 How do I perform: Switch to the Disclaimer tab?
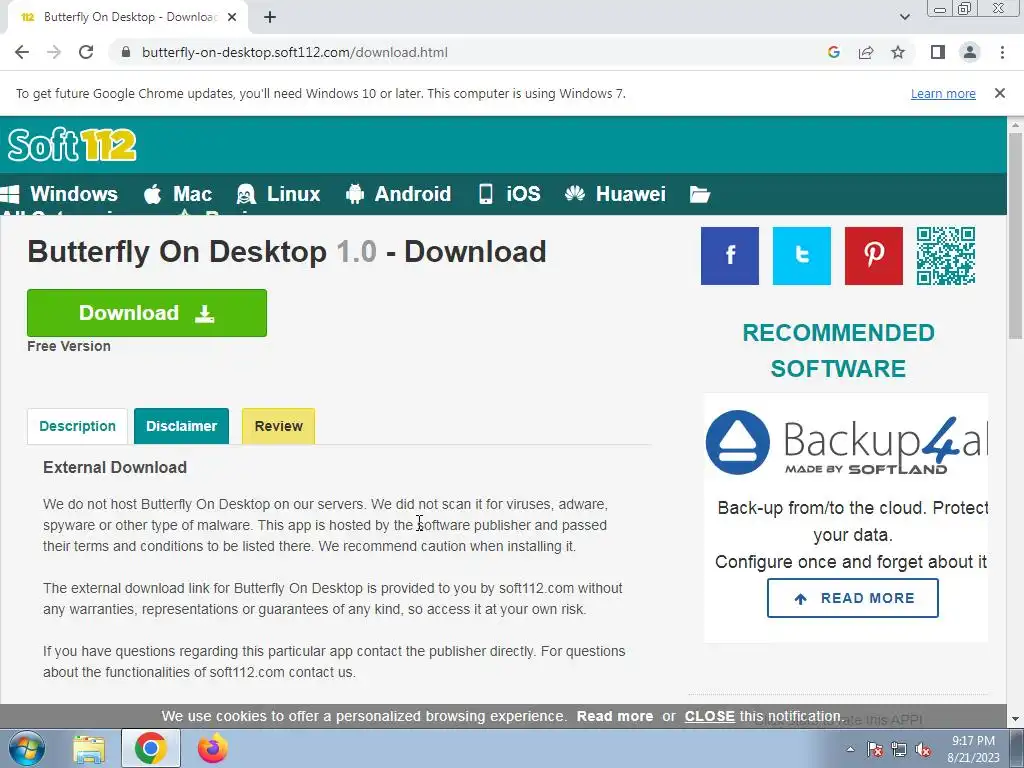[x=182, y=426]
